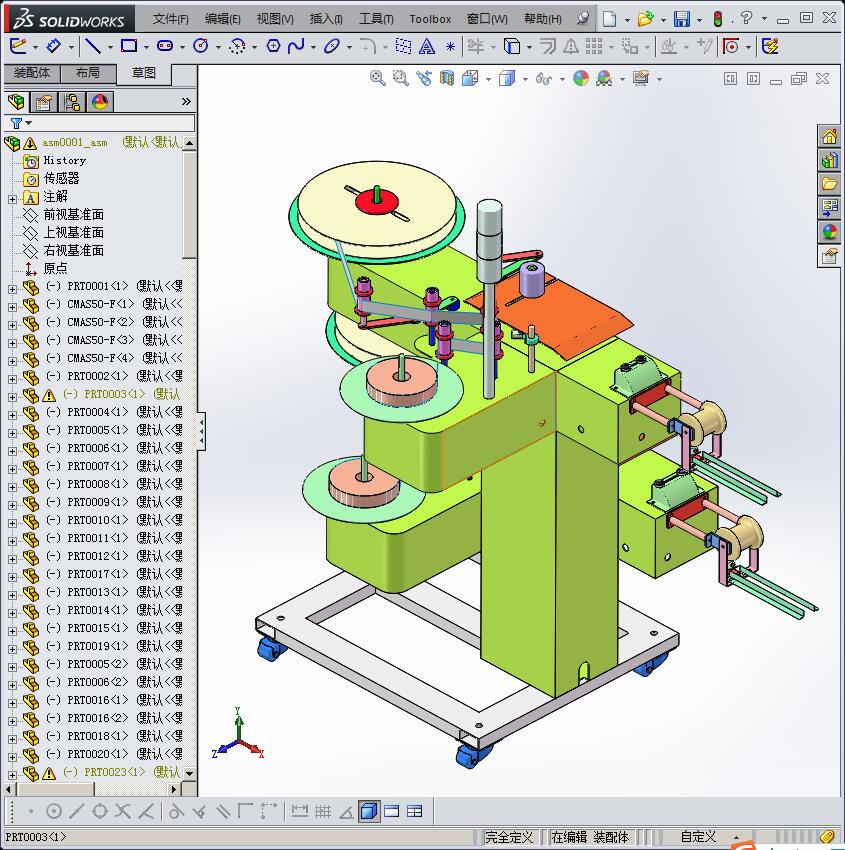This screenshot has height=850, width=845.
Task: Open the Line tool dropdown arrow
Action: point(110,47)
